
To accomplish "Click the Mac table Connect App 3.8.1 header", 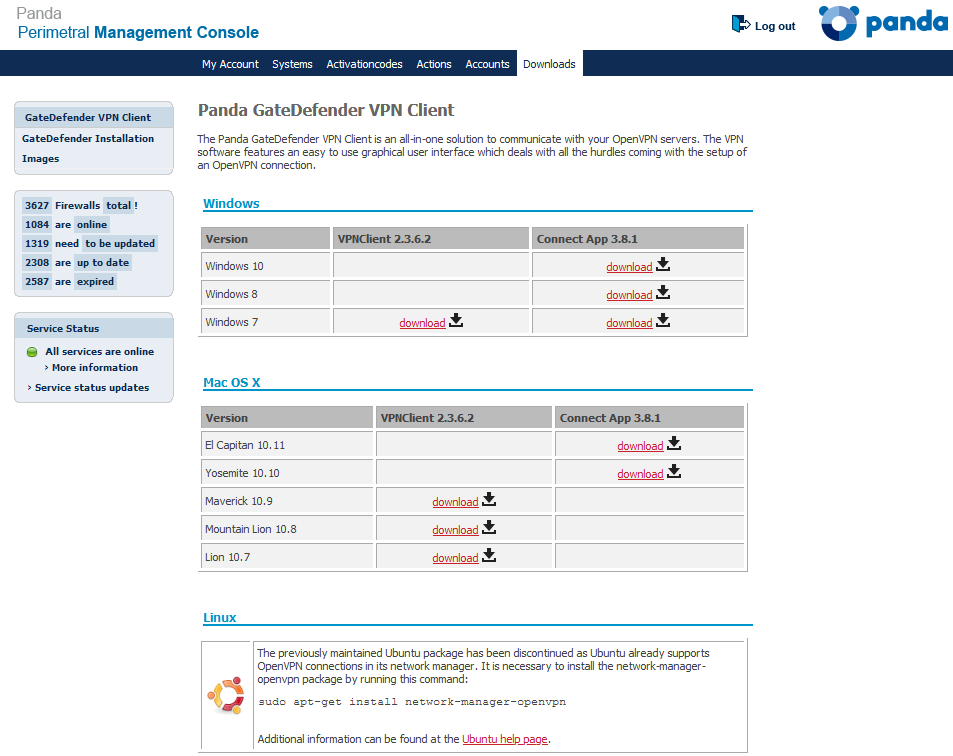I will pyautogui.click(x=650, y=418).
